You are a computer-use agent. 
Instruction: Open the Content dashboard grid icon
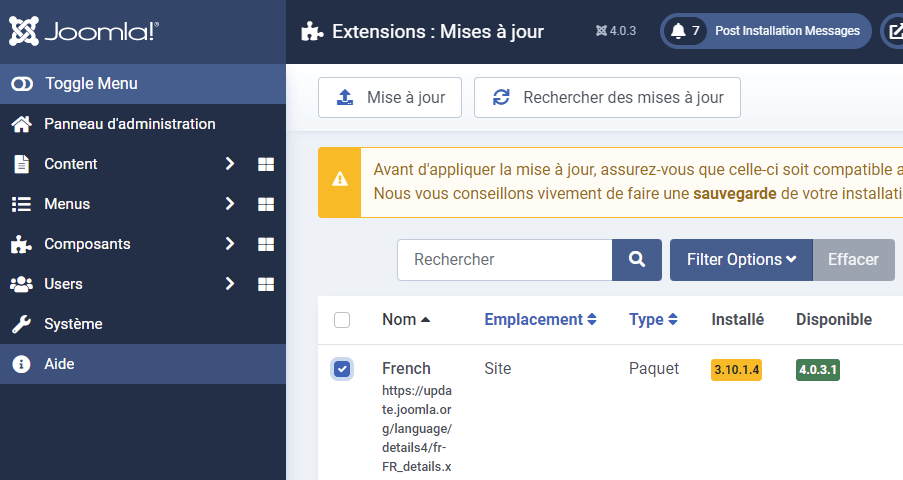[x=266, y=164]
